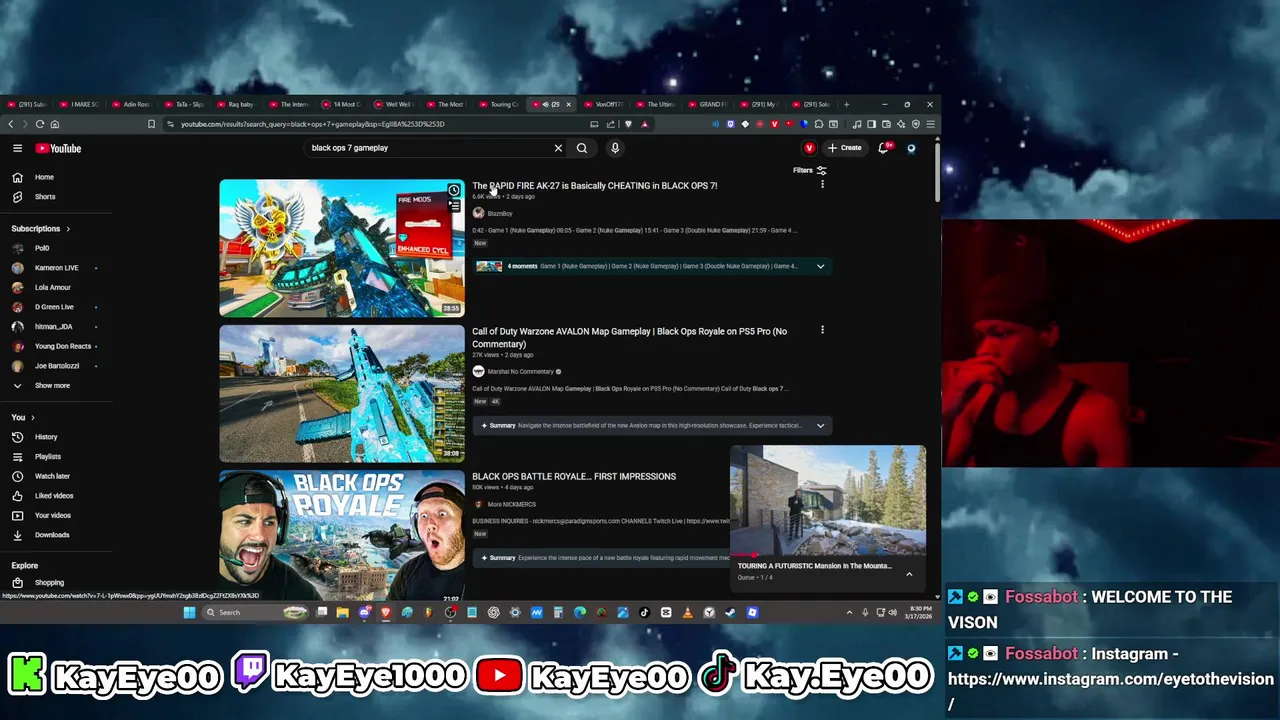Add RAPID FIRE video to queue

coord(454,206)
